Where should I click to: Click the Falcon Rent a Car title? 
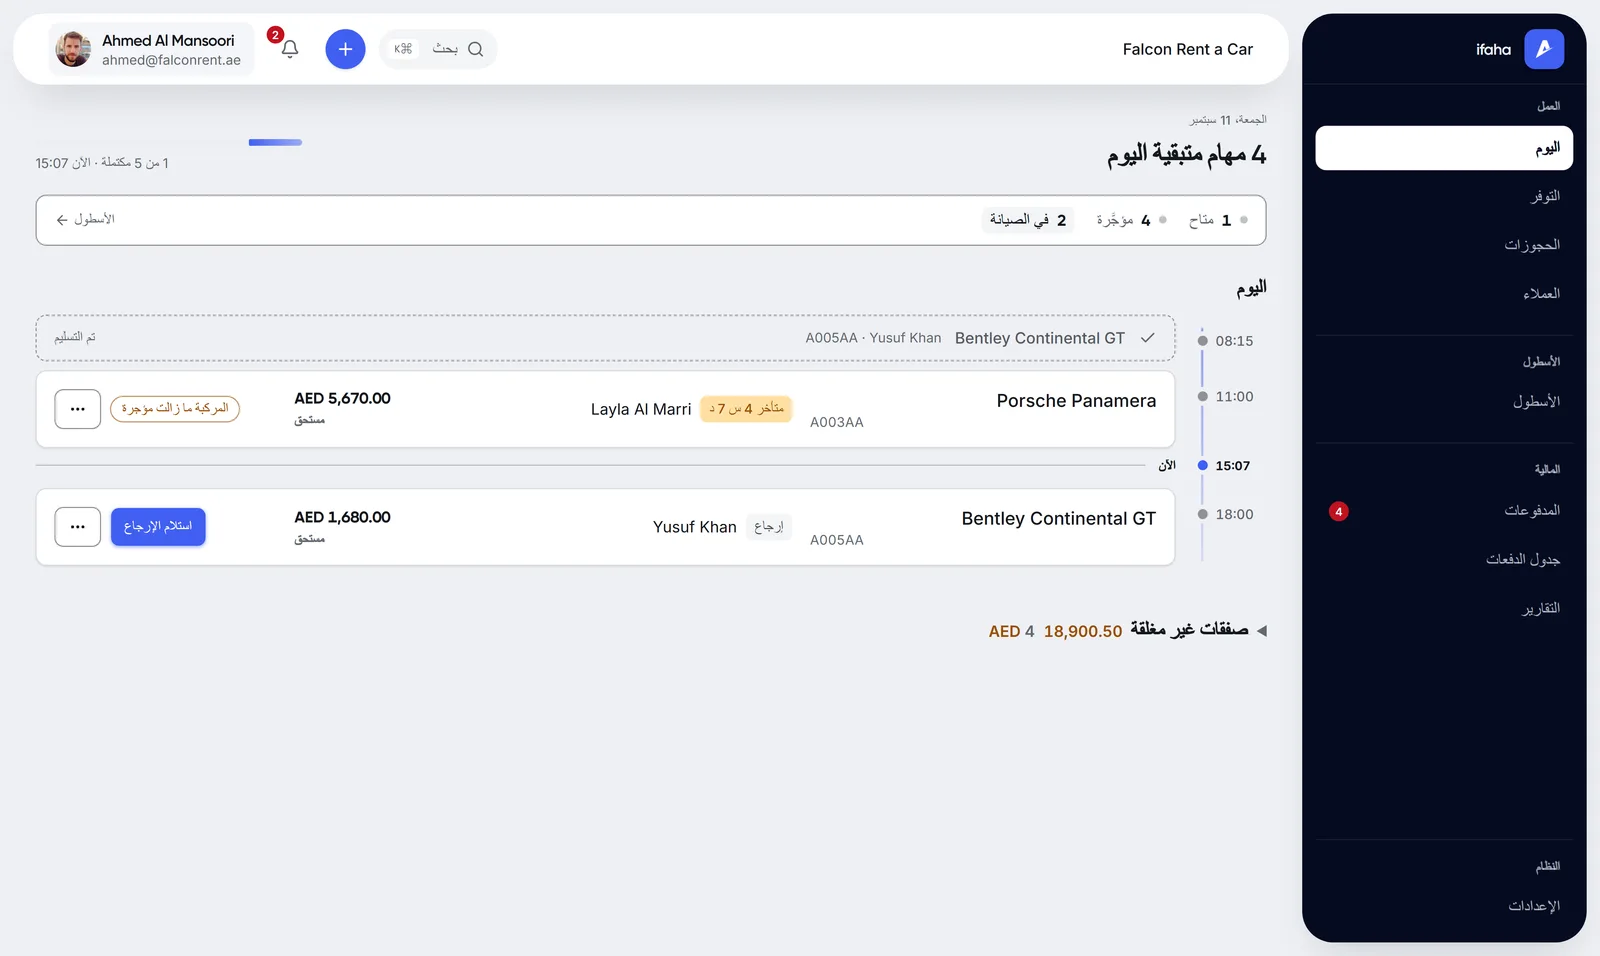(1188, 49)
